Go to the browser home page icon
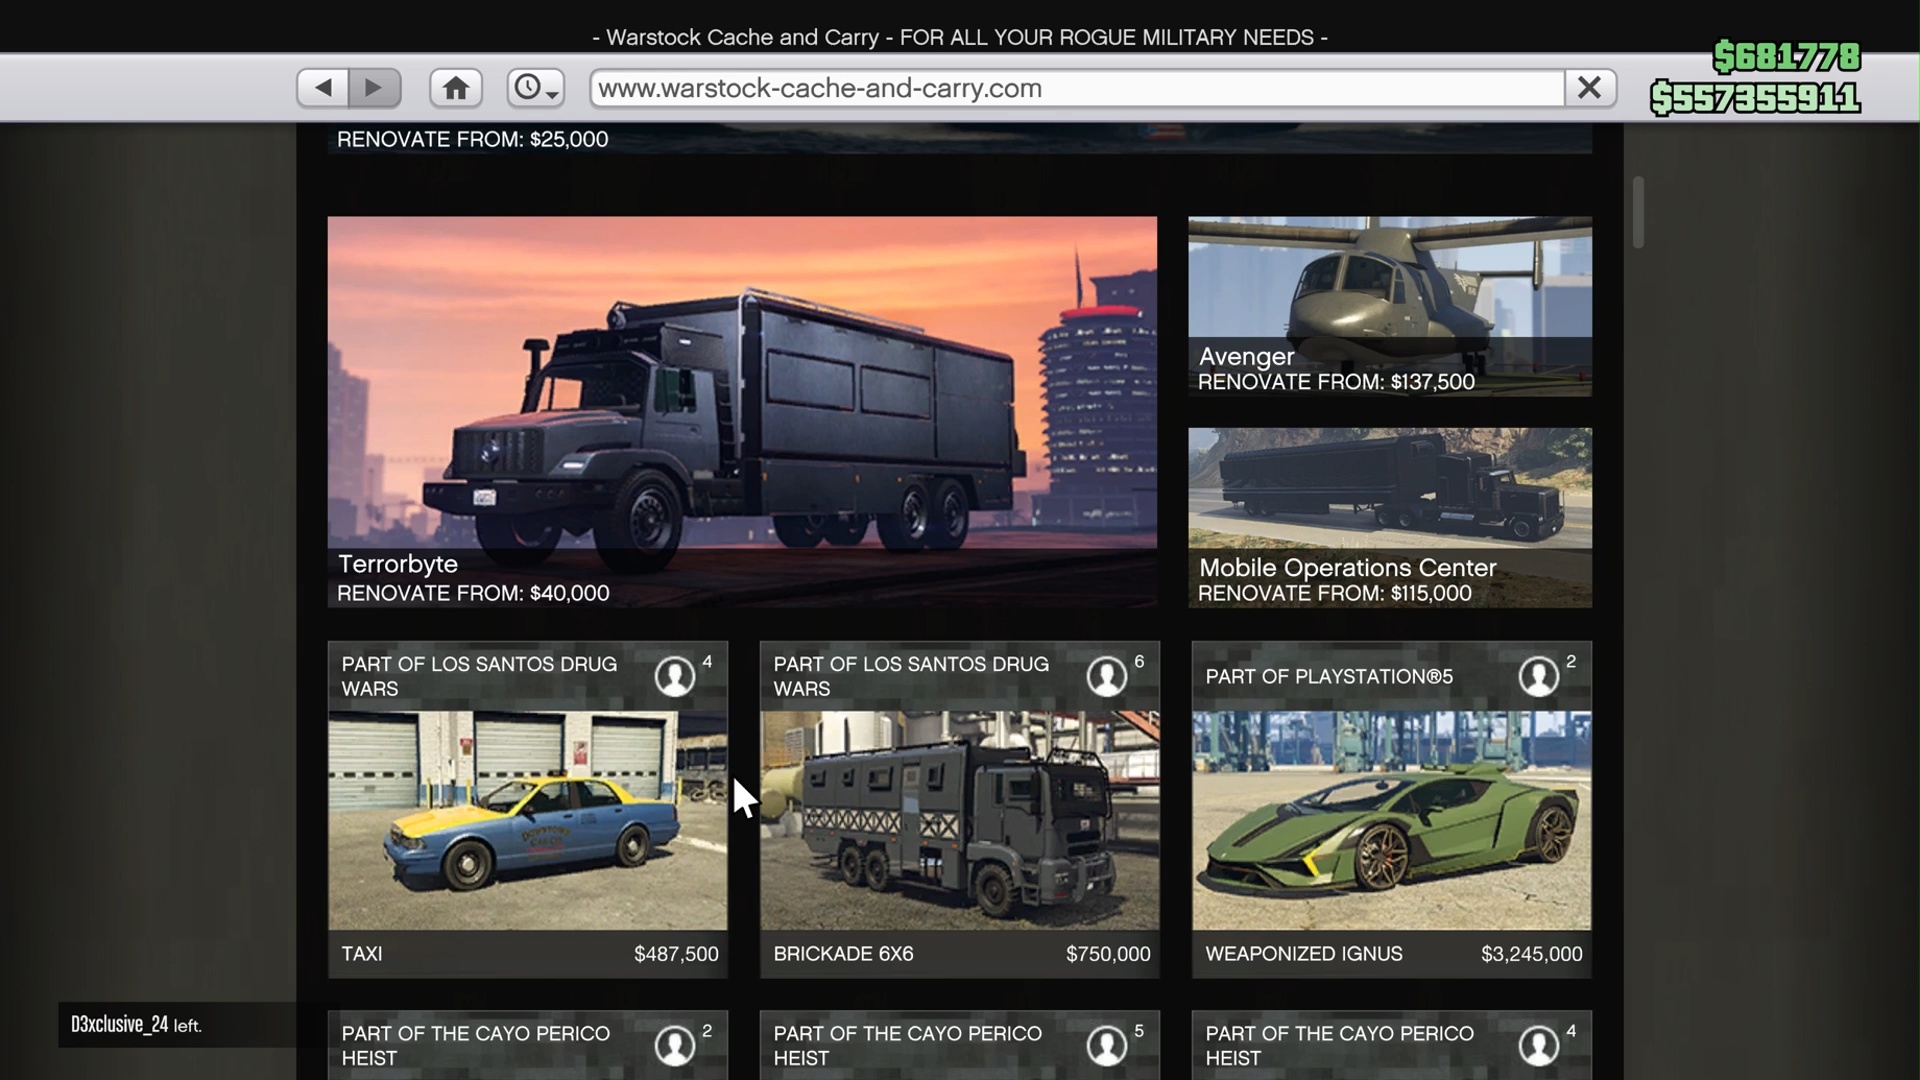Image resolution: width=1920 pixels, height=1080 pixels. pyautogui.click(x=456, y=88)
